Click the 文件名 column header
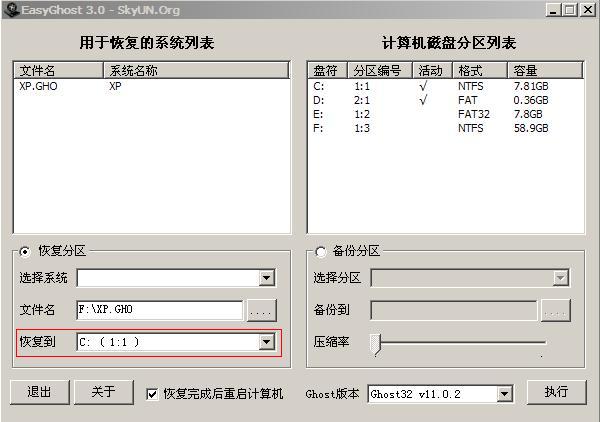The height and width of the screenshot is (422, 600). coord(59,70)
